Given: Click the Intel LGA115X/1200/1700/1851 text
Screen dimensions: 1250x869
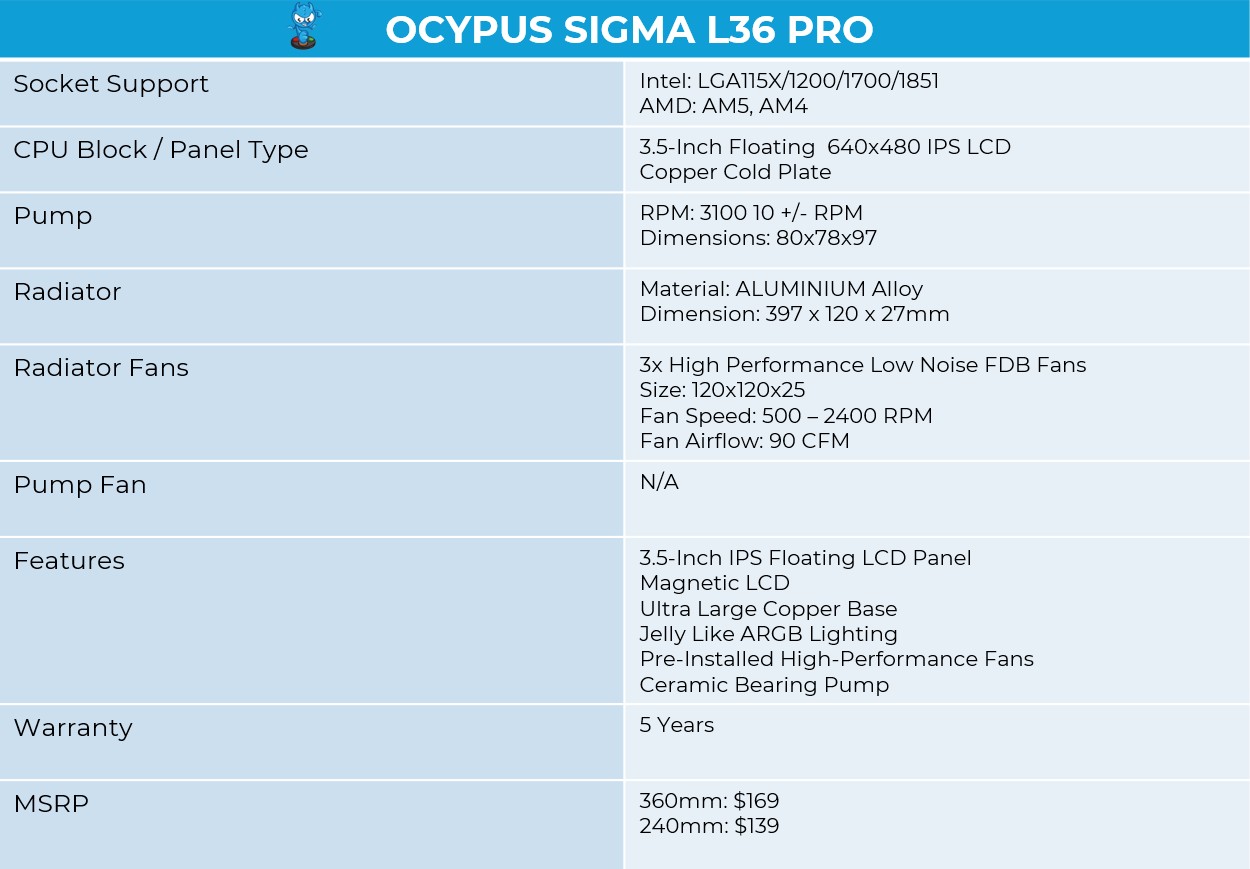Looking at the screenshot, I should click(x=789, y=81).
